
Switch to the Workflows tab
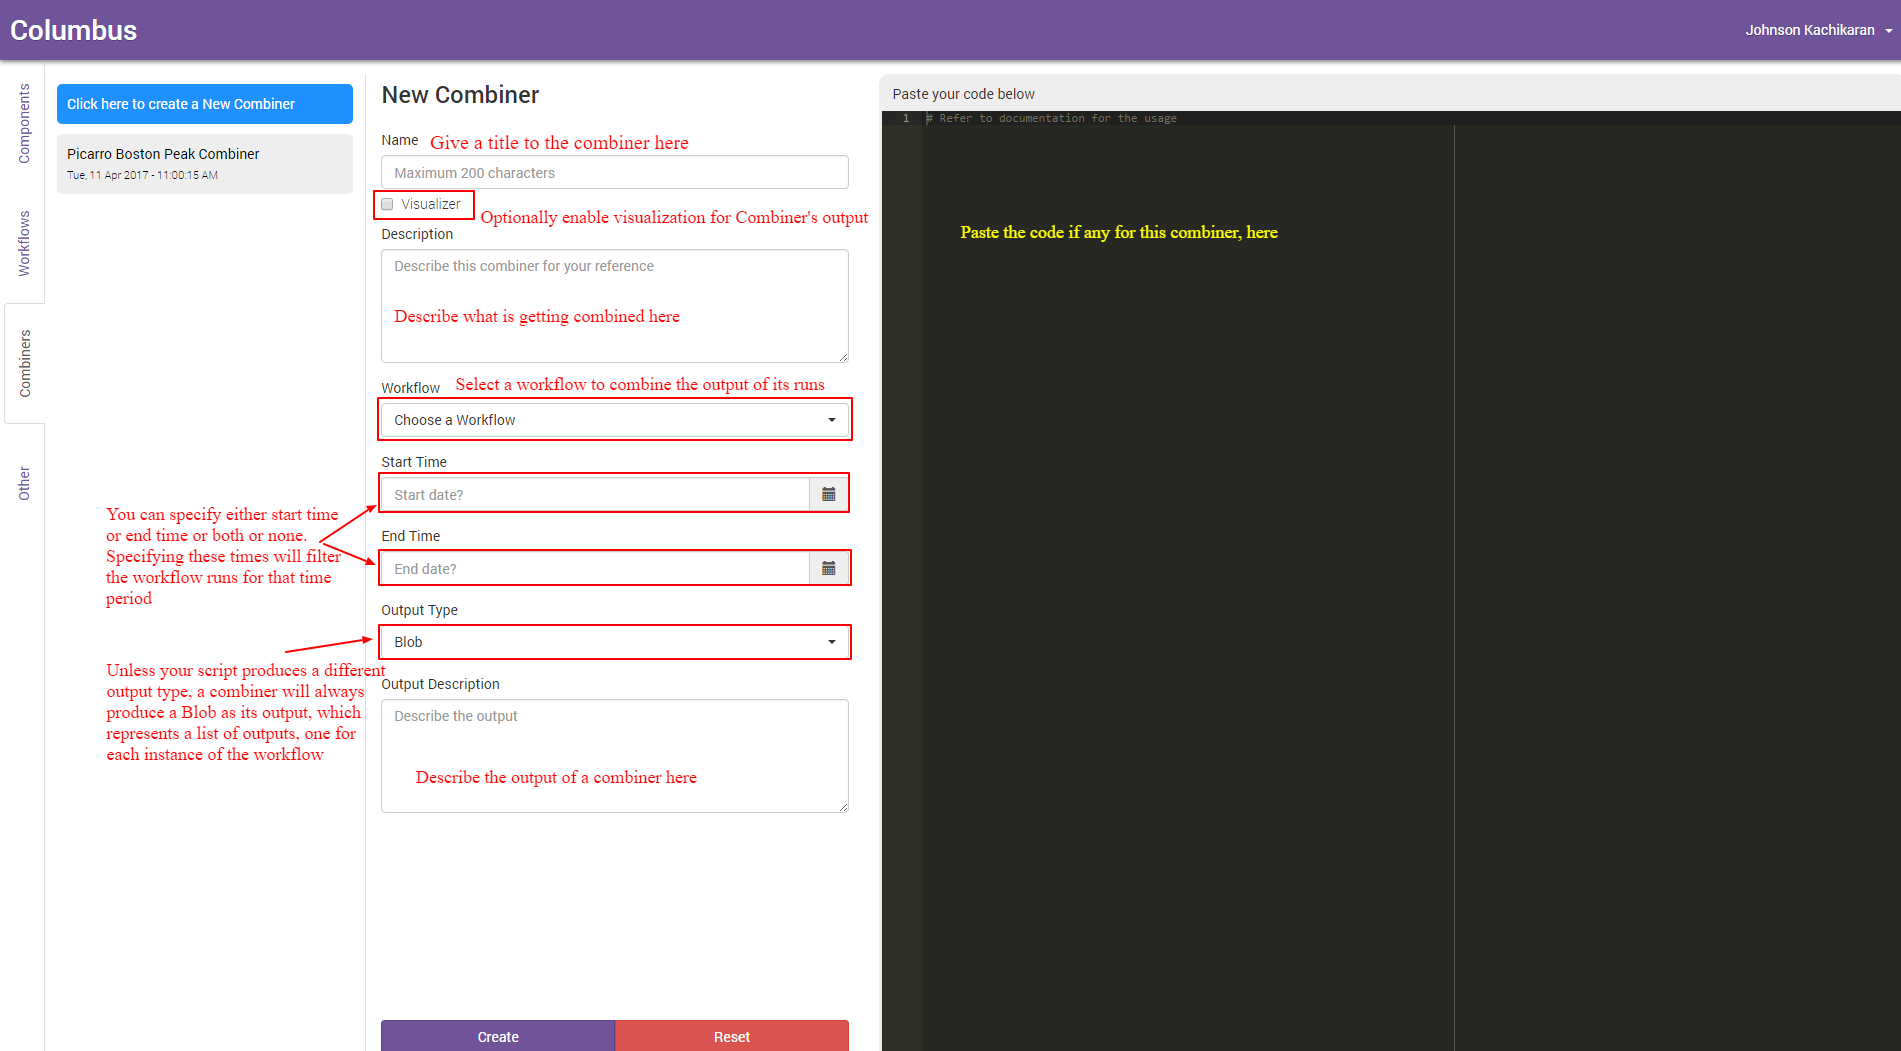tap(24, 243)
